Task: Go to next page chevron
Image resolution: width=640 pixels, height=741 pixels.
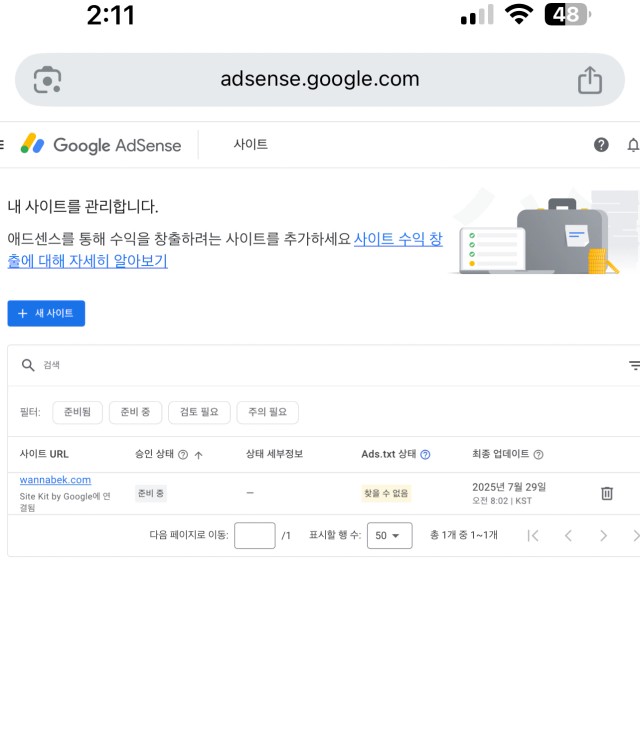Action: [604, 535]
